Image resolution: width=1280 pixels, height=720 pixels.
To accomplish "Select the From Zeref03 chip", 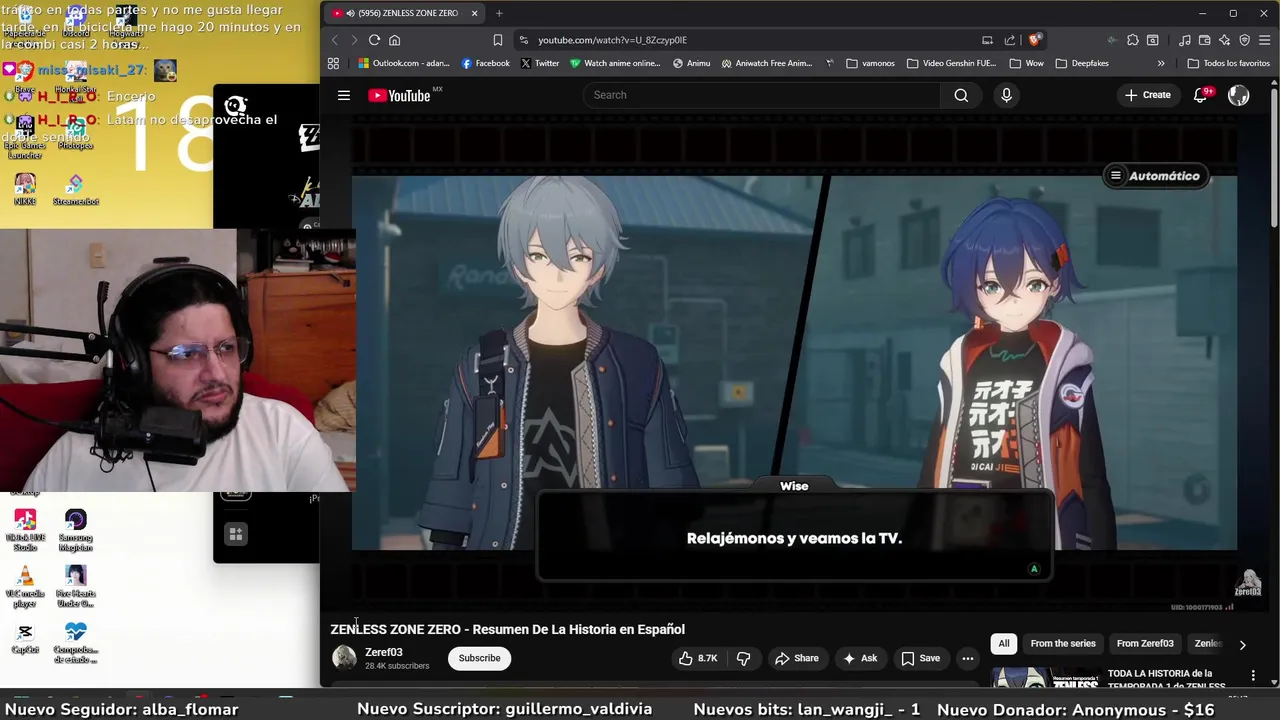I will 1145,644.
